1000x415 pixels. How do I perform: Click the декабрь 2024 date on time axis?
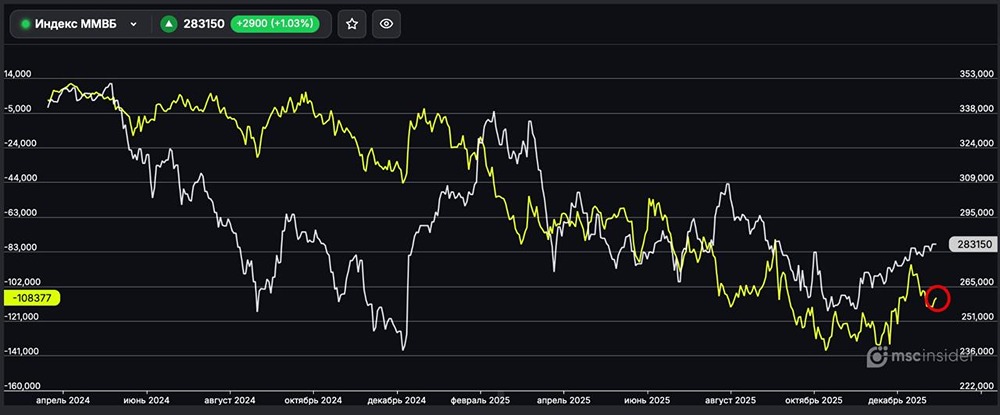(x=398, y=399)
